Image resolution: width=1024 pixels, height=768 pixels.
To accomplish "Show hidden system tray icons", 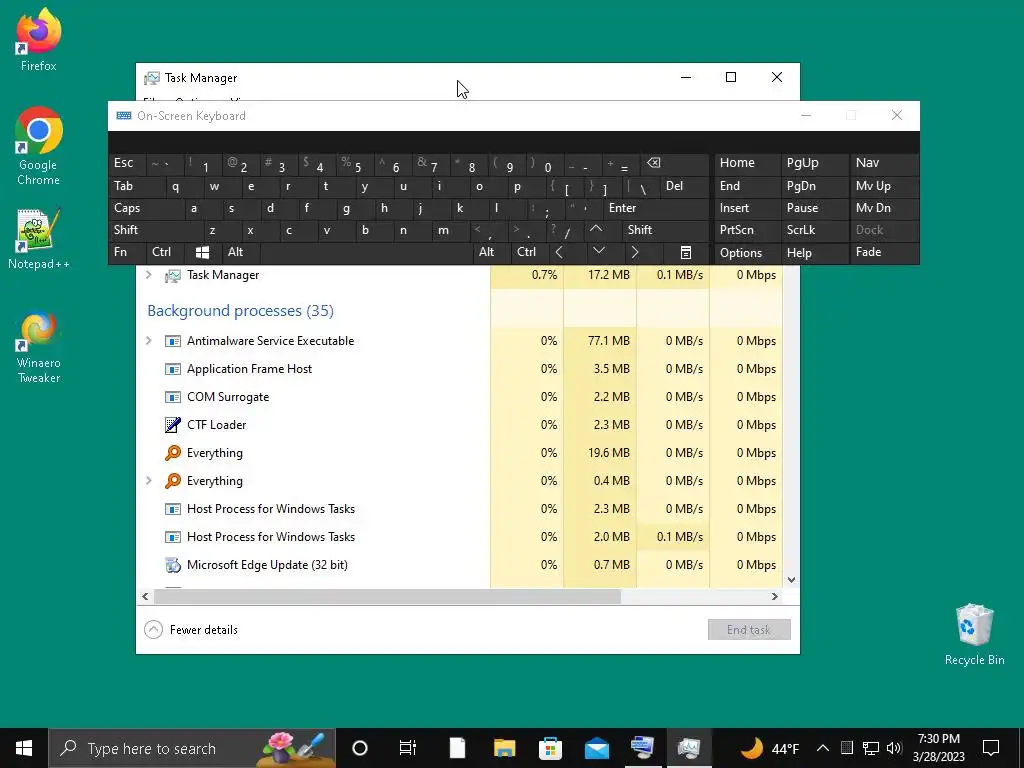I will pos(823,748).
